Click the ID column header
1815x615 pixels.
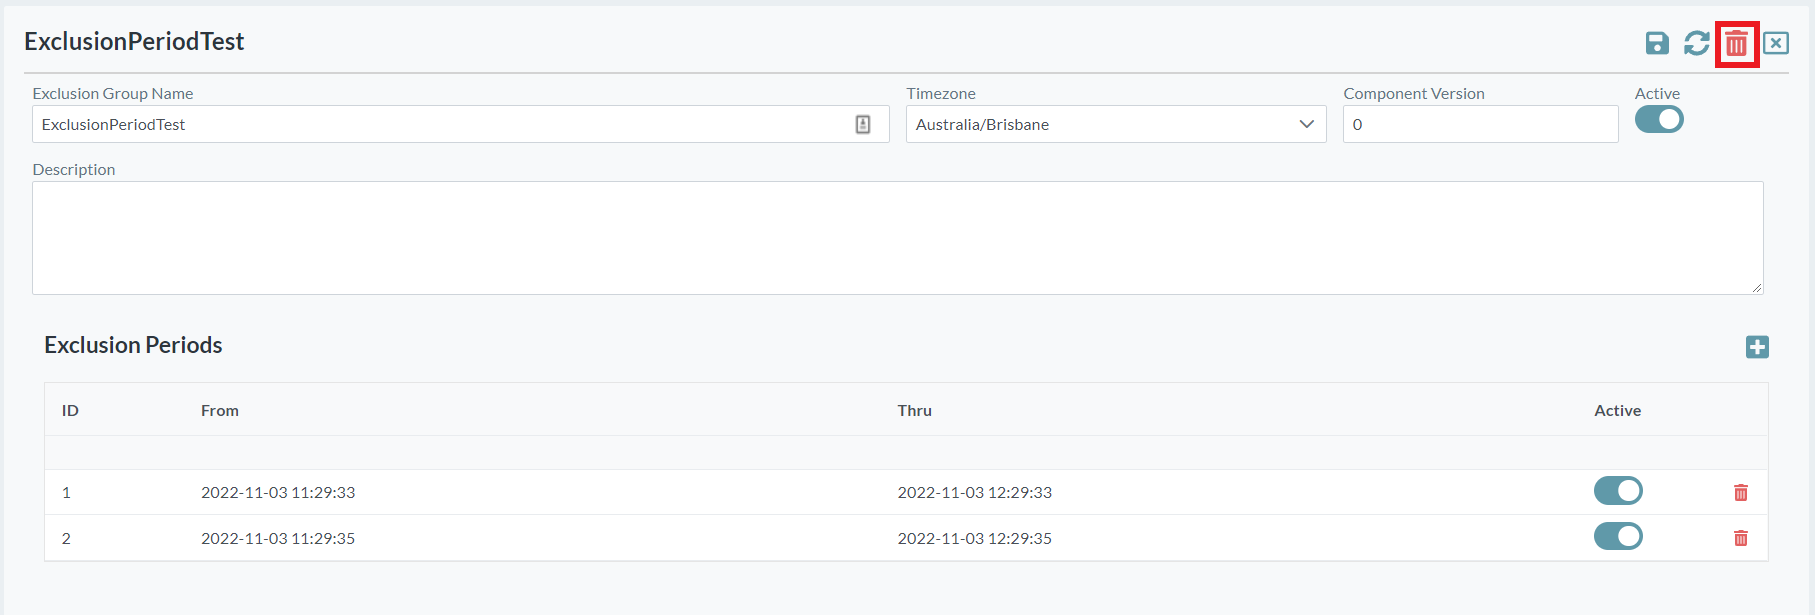pos(70,410)
